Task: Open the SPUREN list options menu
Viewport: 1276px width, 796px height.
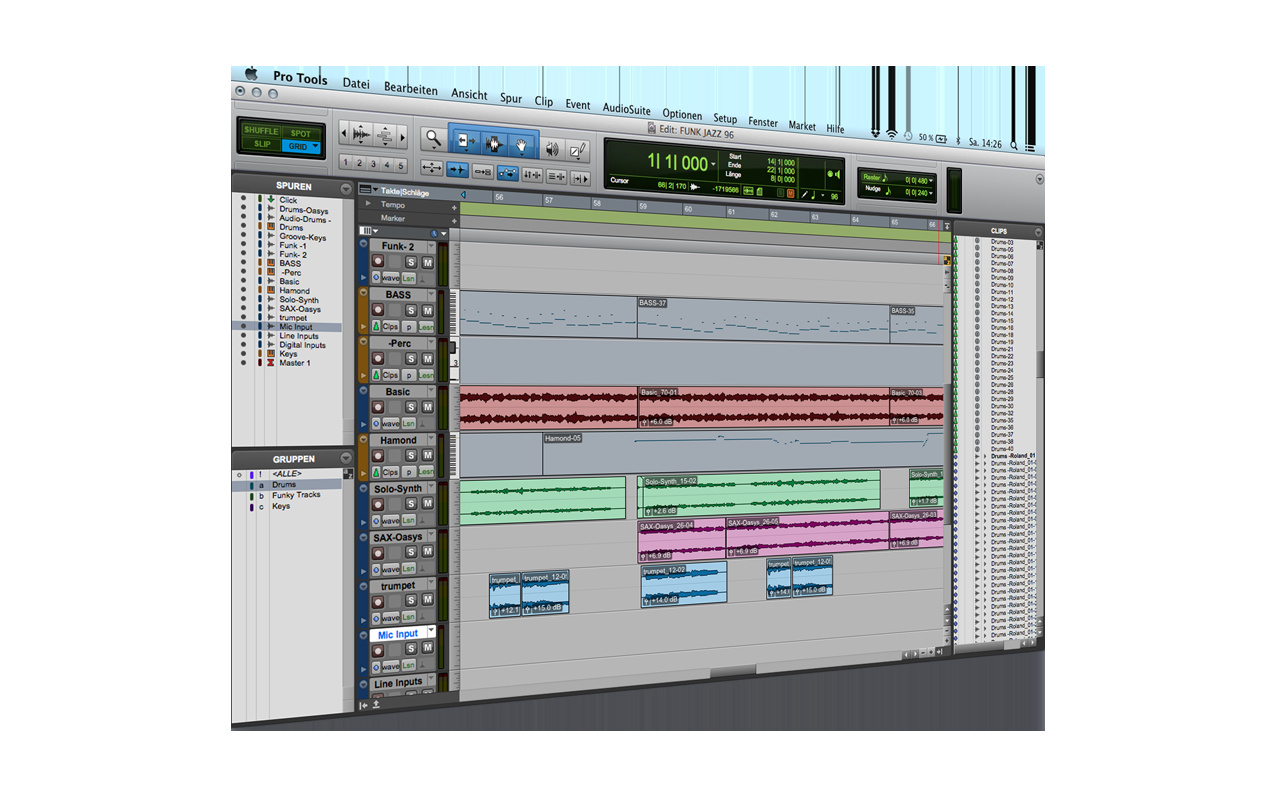Action: [x=346, y=188]
